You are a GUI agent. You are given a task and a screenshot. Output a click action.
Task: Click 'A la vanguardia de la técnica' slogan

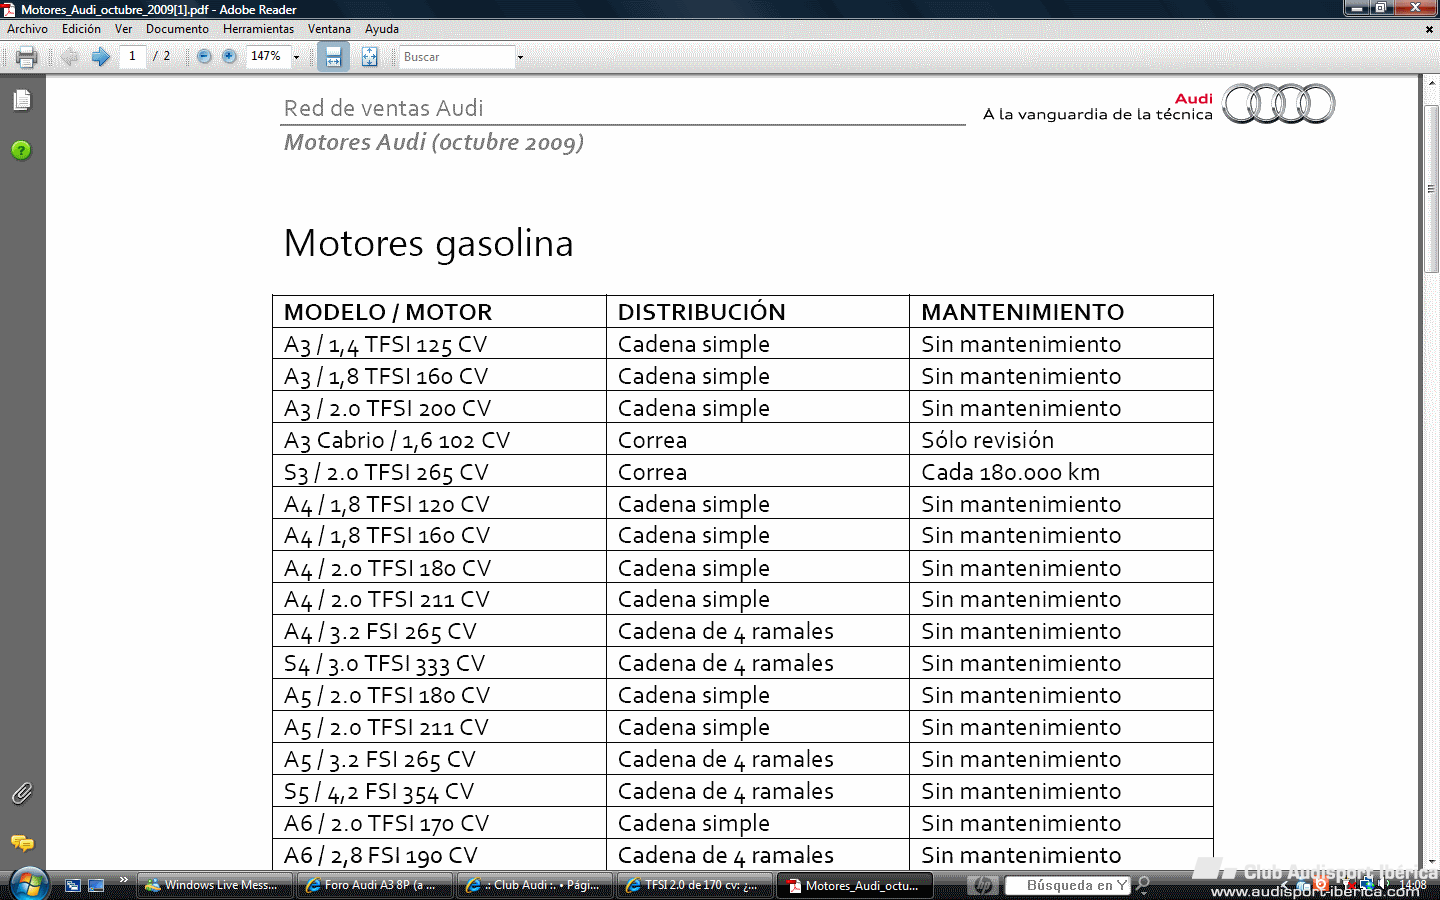[x=1098, y=114]
